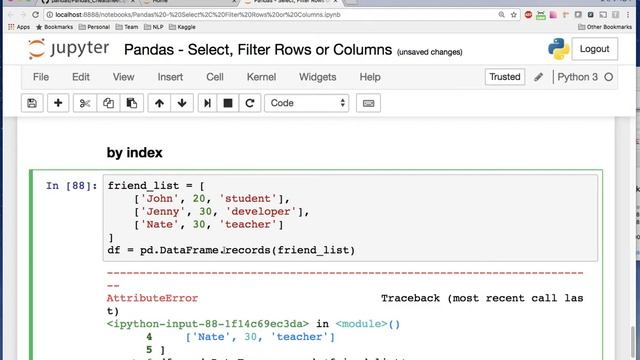Click the Trusted notebook button
640x360 pixels.
click(505, 77)
